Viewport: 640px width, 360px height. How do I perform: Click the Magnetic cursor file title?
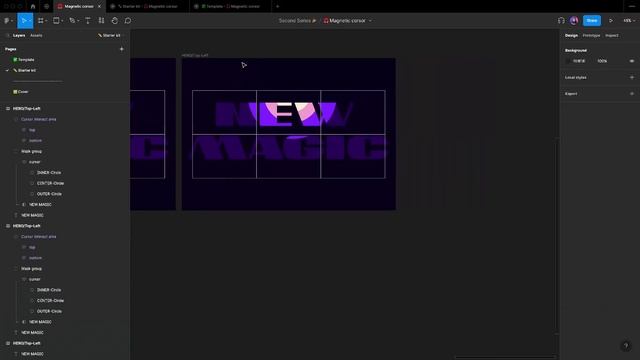tap(347, 20)
